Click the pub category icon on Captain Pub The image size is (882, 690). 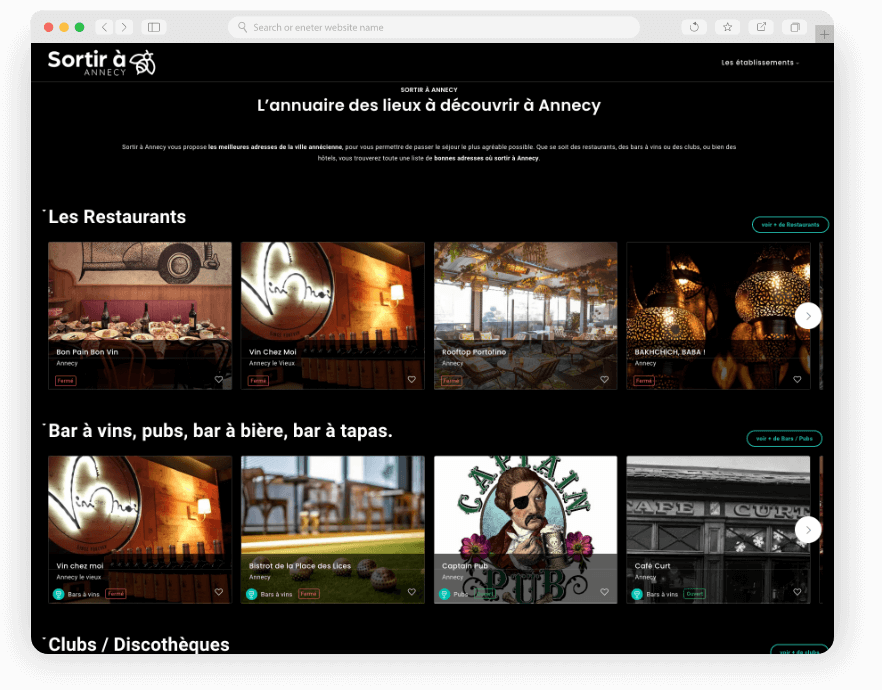point(444,594)
